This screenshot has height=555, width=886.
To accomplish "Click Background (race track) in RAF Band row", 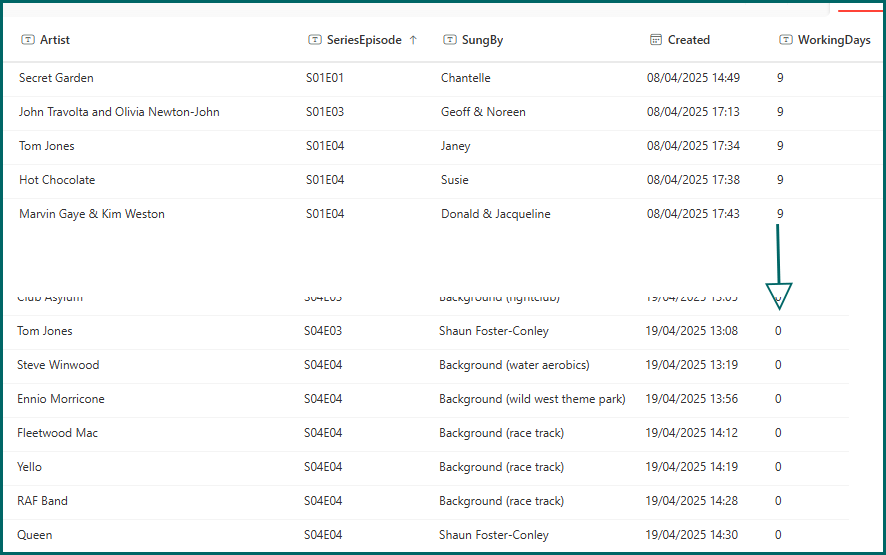I will (501, 501).
